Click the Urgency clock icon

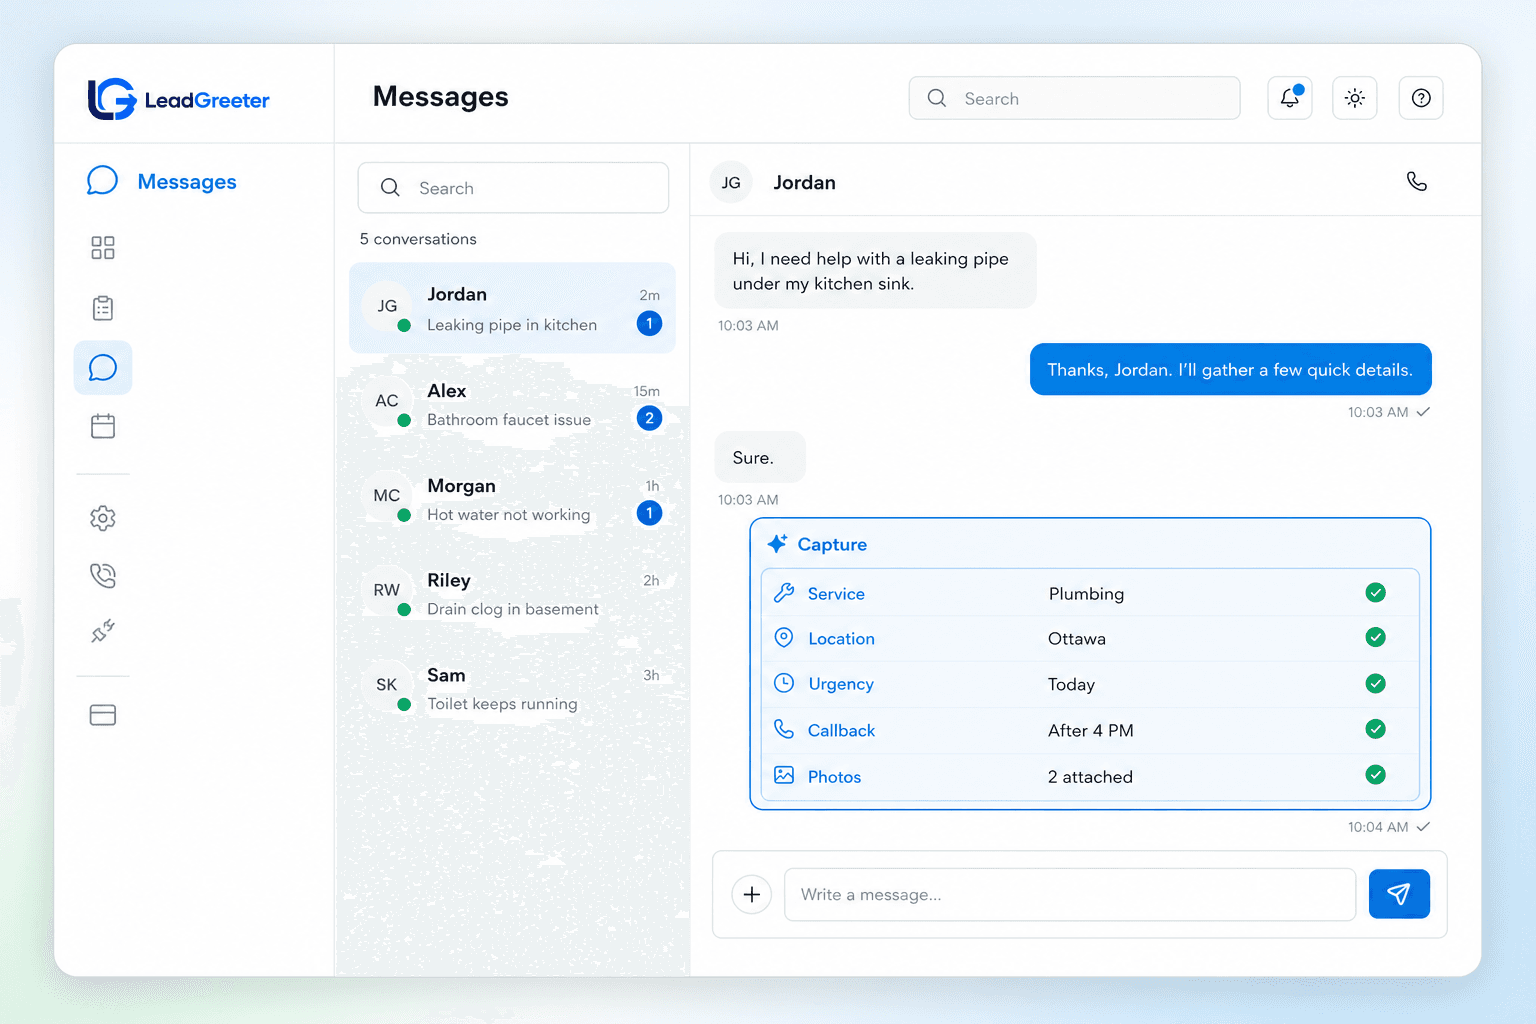(x=784, y=683)
